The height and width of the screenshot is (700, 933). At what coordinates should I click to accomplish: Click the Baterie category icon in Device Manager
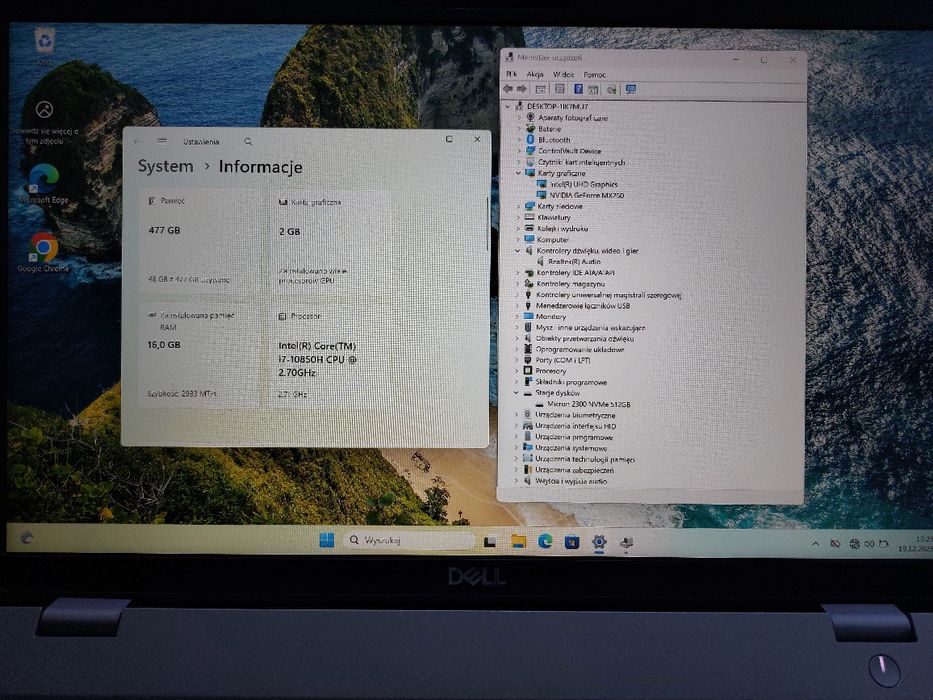pyautogui.click(x=530, y=129)
